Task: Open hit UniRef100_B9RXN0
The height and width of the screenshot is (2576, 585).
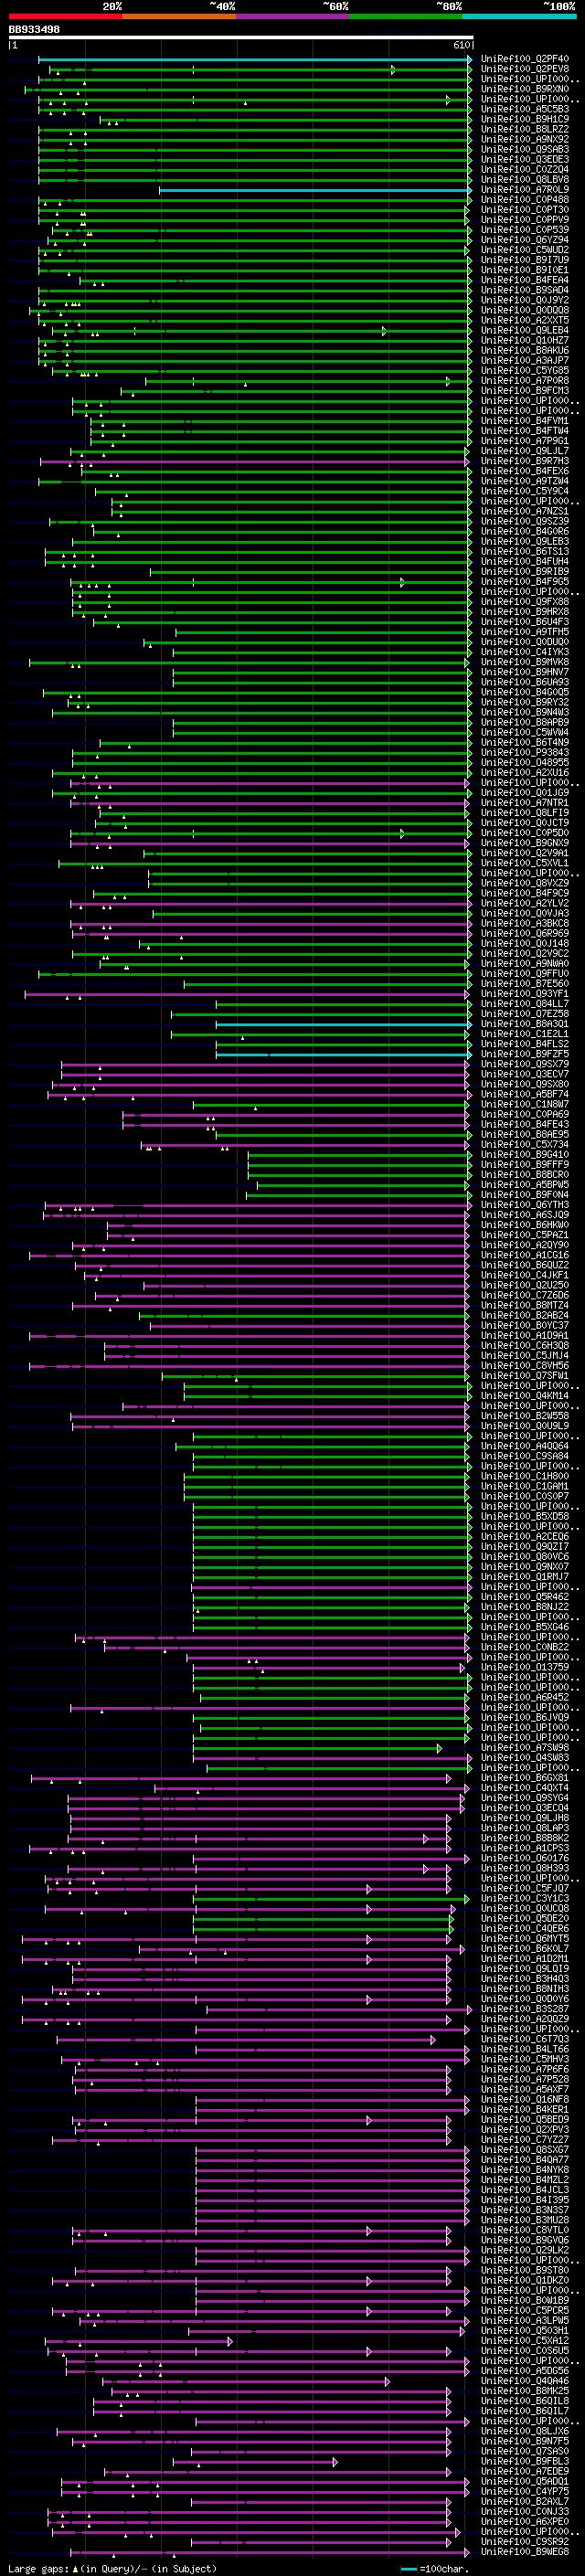Action: (525, 89)
